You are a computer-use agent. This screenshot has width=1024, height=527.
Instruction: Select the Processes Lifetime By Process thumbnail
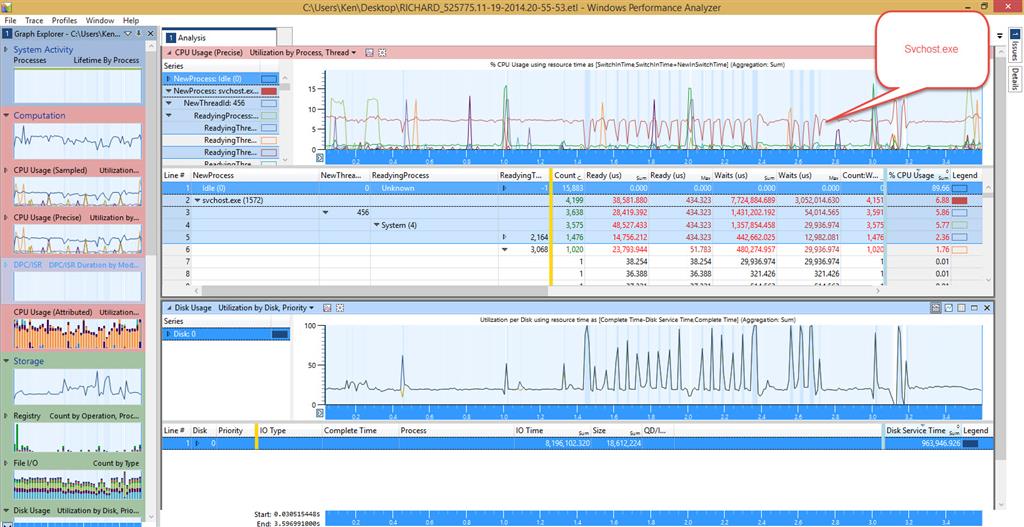tap(77, 85)
